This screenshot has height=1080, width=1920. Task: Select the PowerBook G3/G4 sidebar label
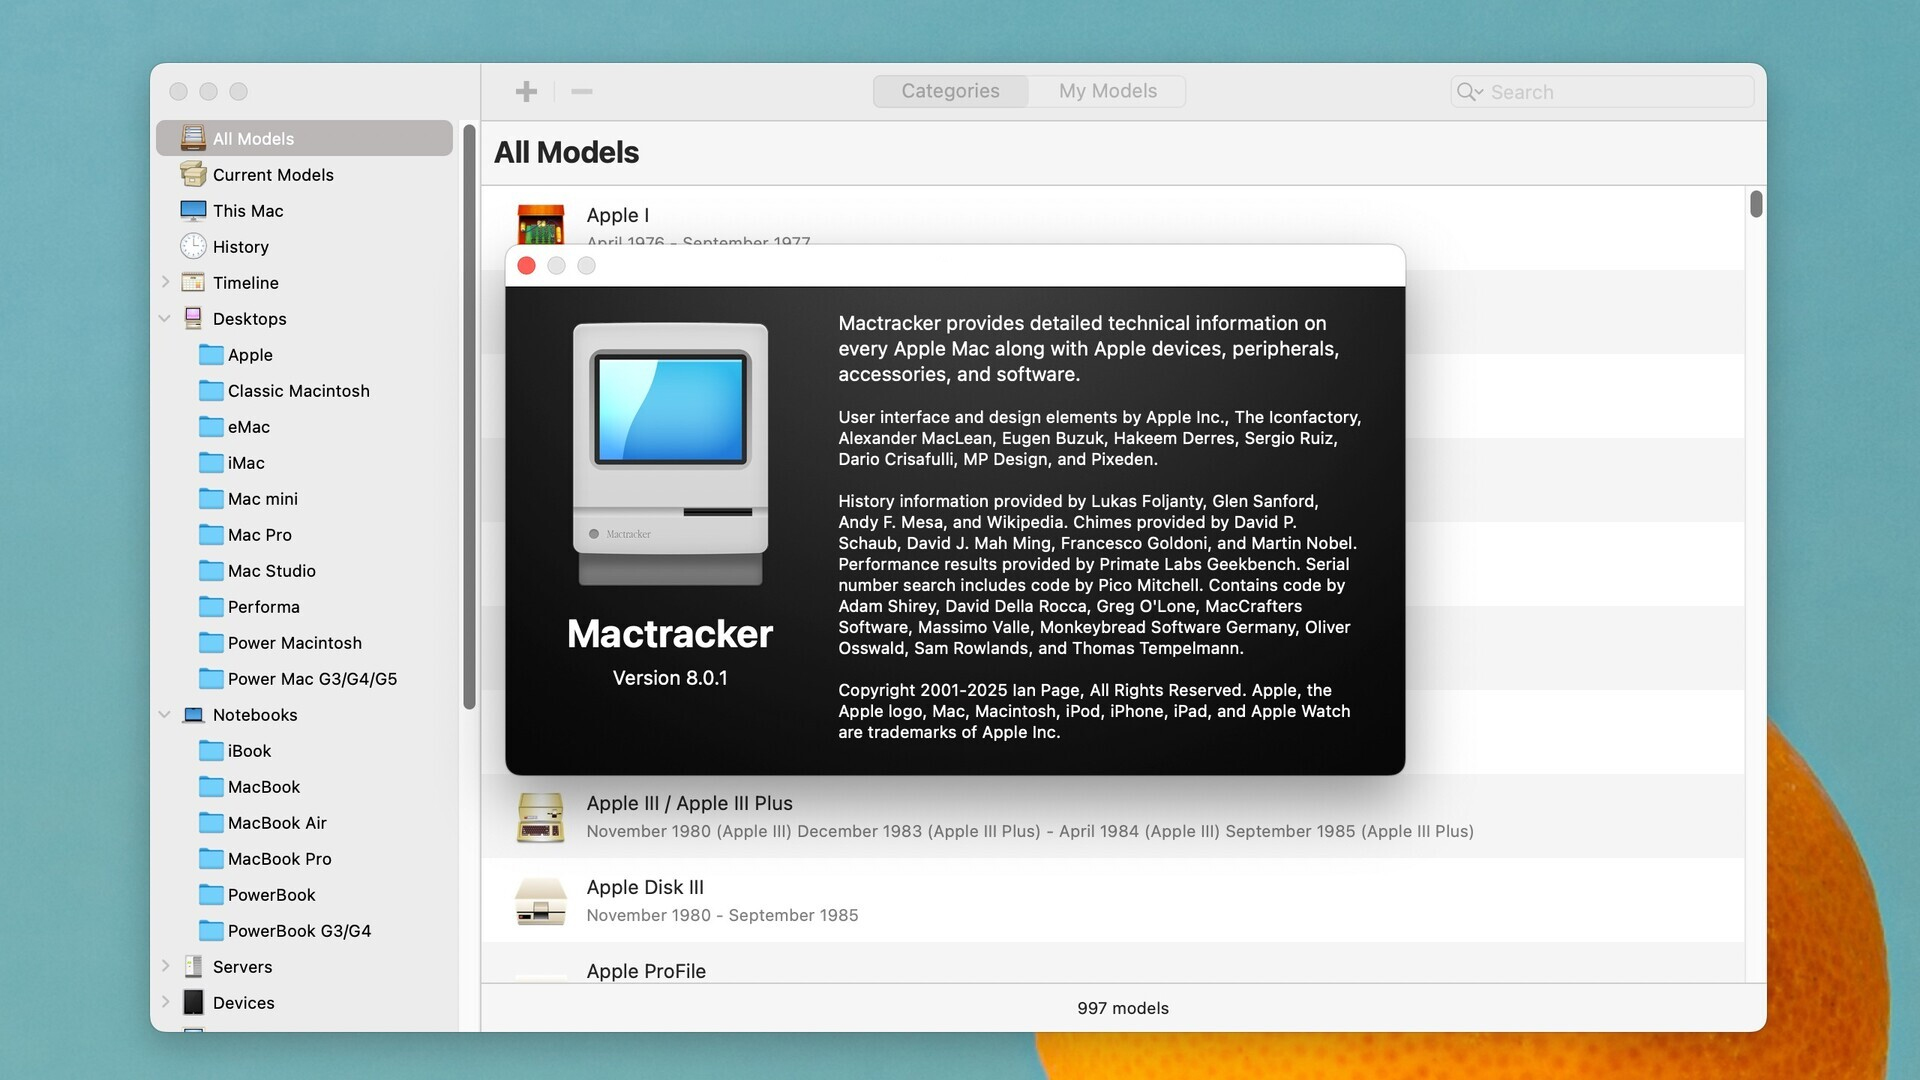[x=300, y=930]
